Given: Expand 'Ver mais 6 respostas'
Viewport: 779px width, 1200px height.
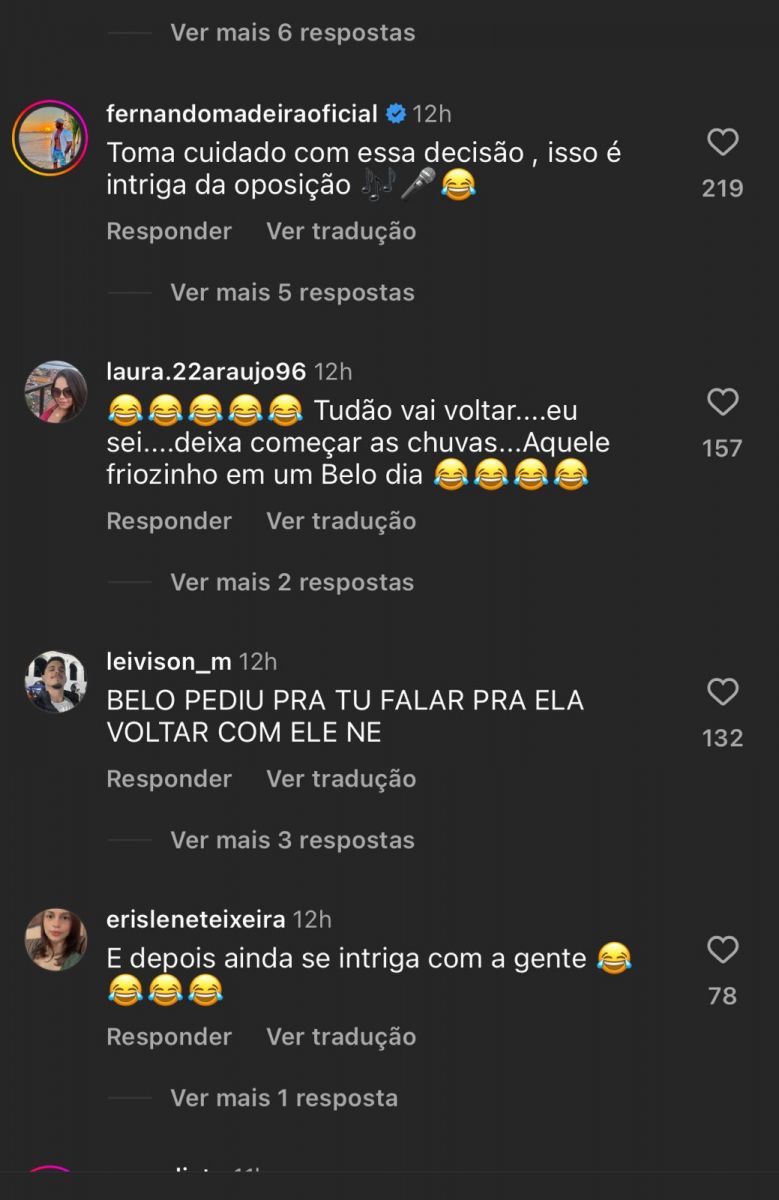Looking at the screenshot, I should click(293, 31).
